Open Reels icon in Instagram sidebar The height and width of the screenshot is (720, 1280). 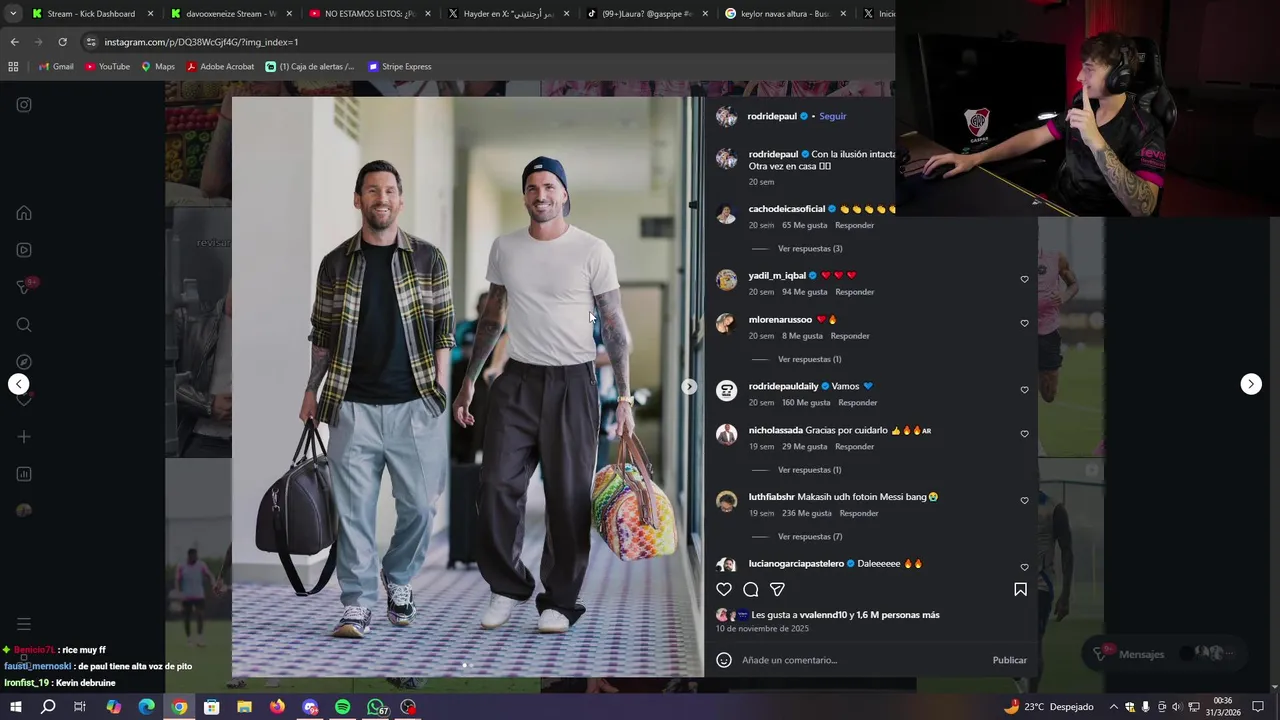24,250
